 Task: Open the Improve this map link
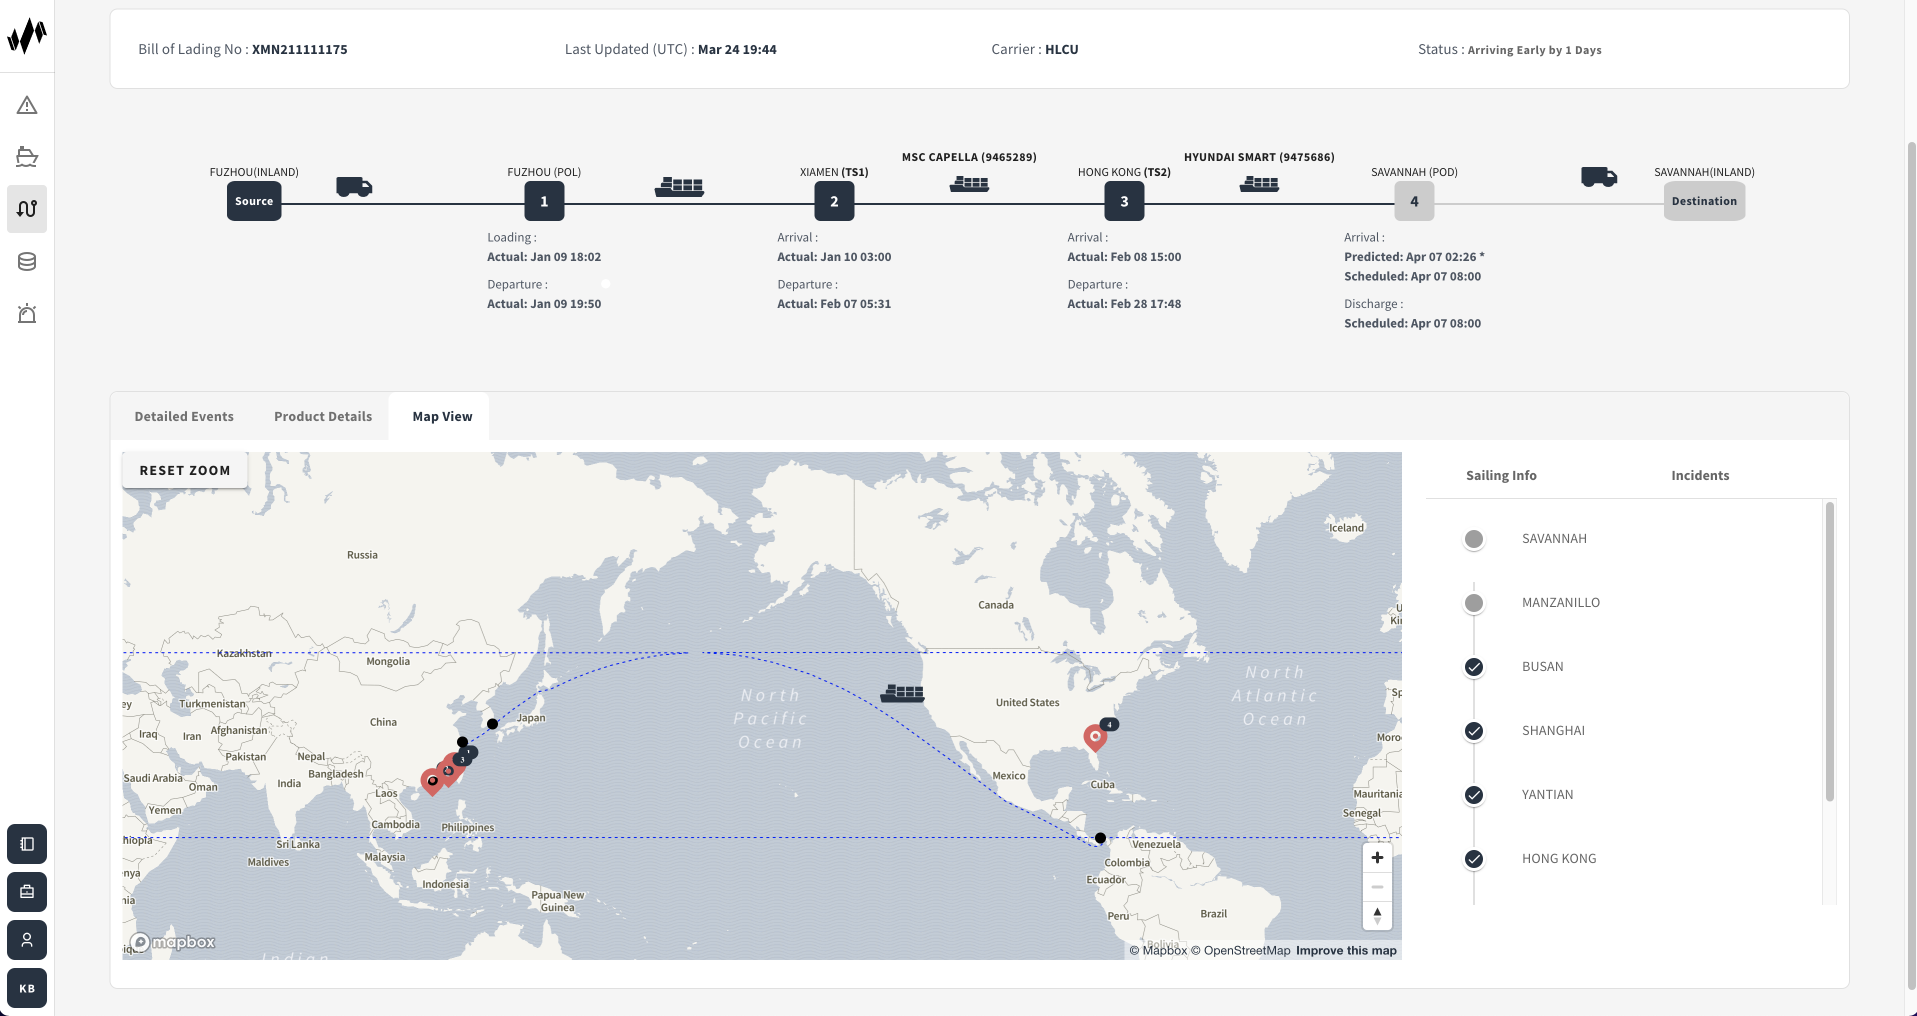click(x=1346, y=950)
